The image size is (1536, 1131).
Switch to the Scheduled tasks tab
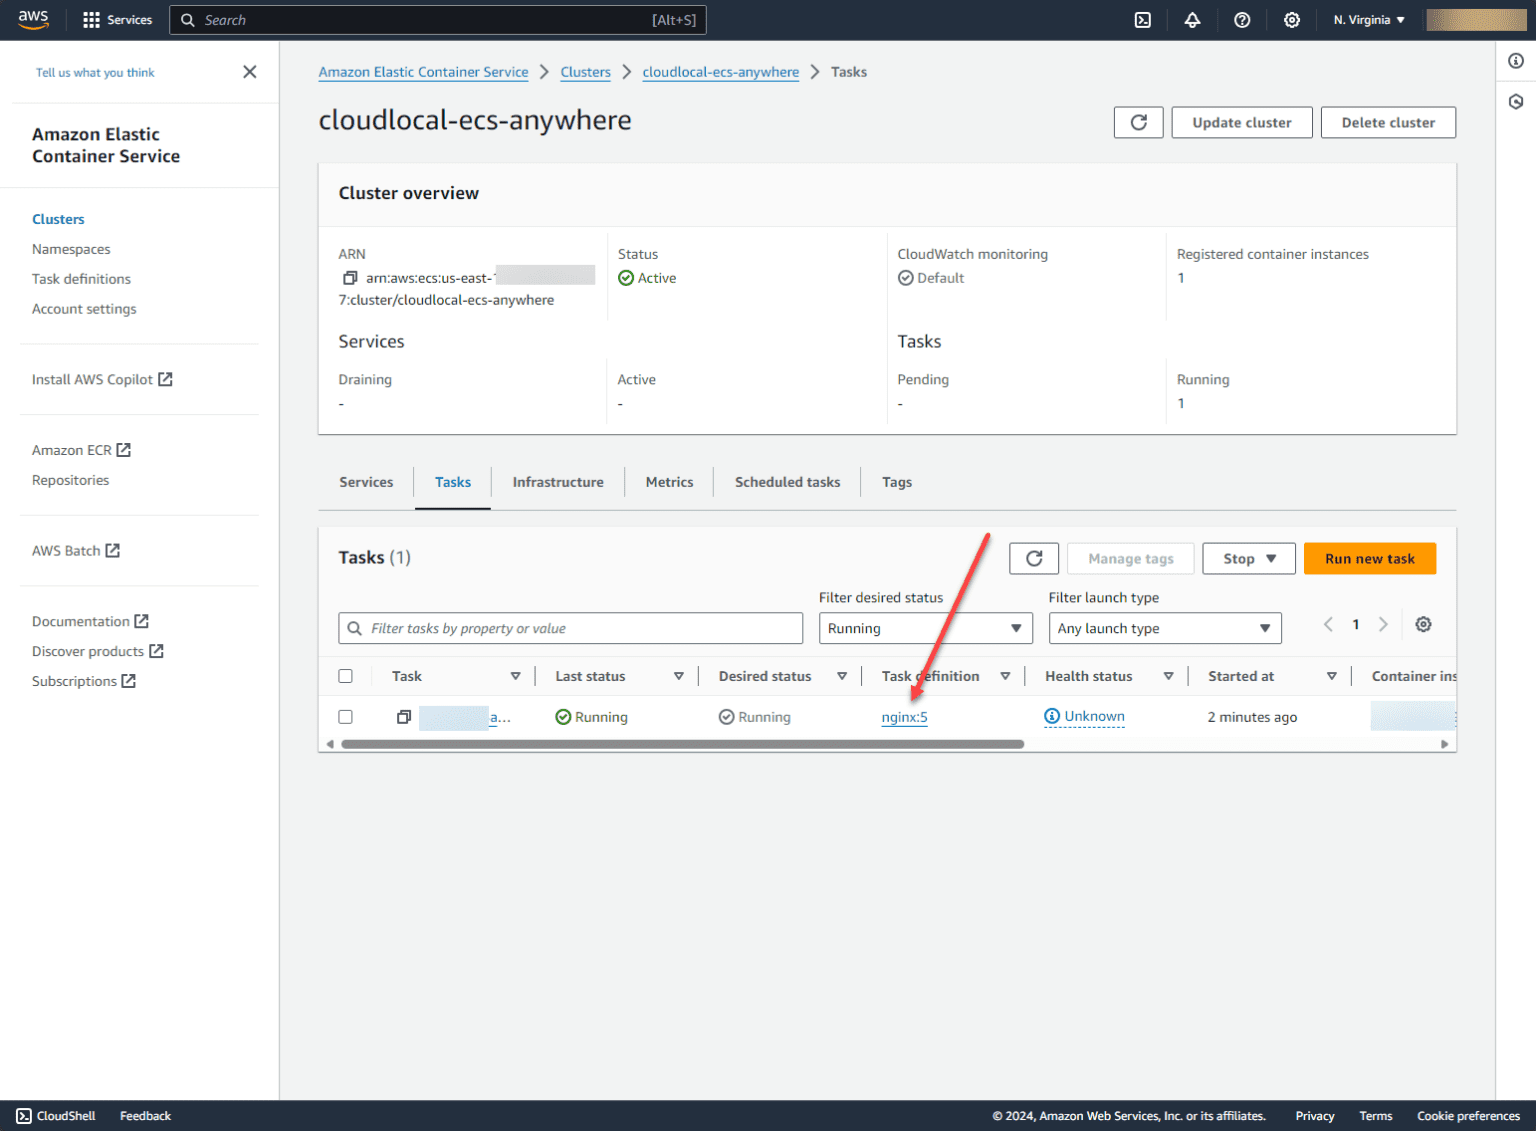click(787, 482)
